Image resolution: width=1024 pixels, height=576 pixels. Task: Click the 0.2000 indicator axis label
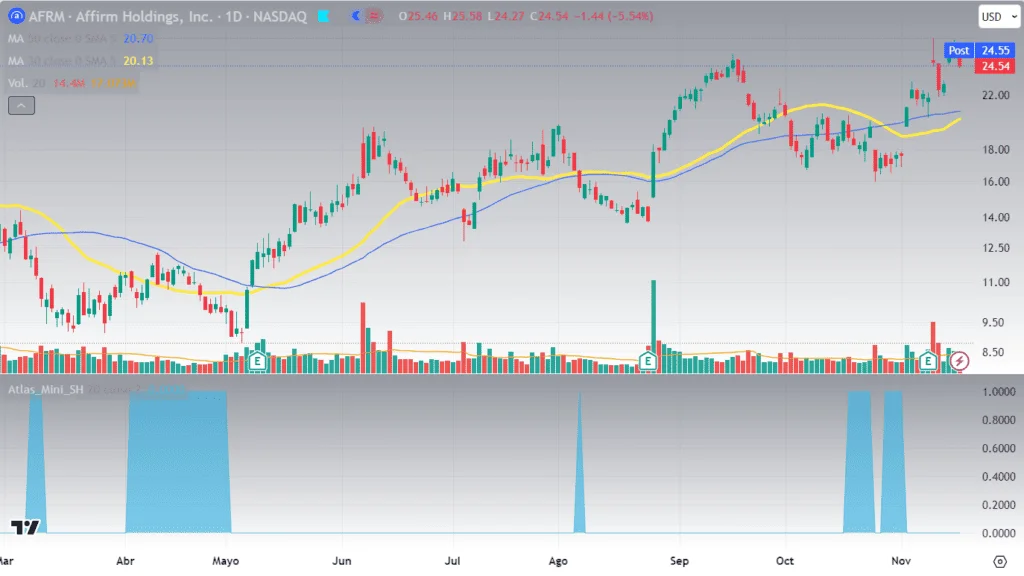[999, 505]
